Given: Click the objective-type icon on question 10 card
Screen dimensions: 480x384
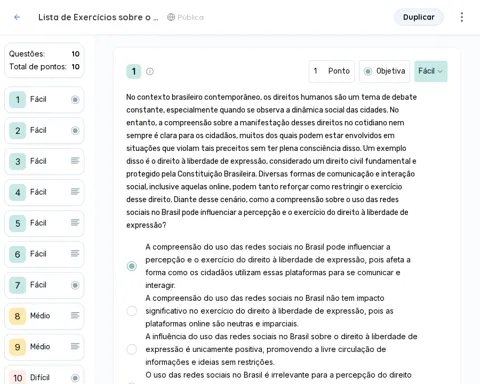Looking at the screenshot, I should click(x=75, y=378).
